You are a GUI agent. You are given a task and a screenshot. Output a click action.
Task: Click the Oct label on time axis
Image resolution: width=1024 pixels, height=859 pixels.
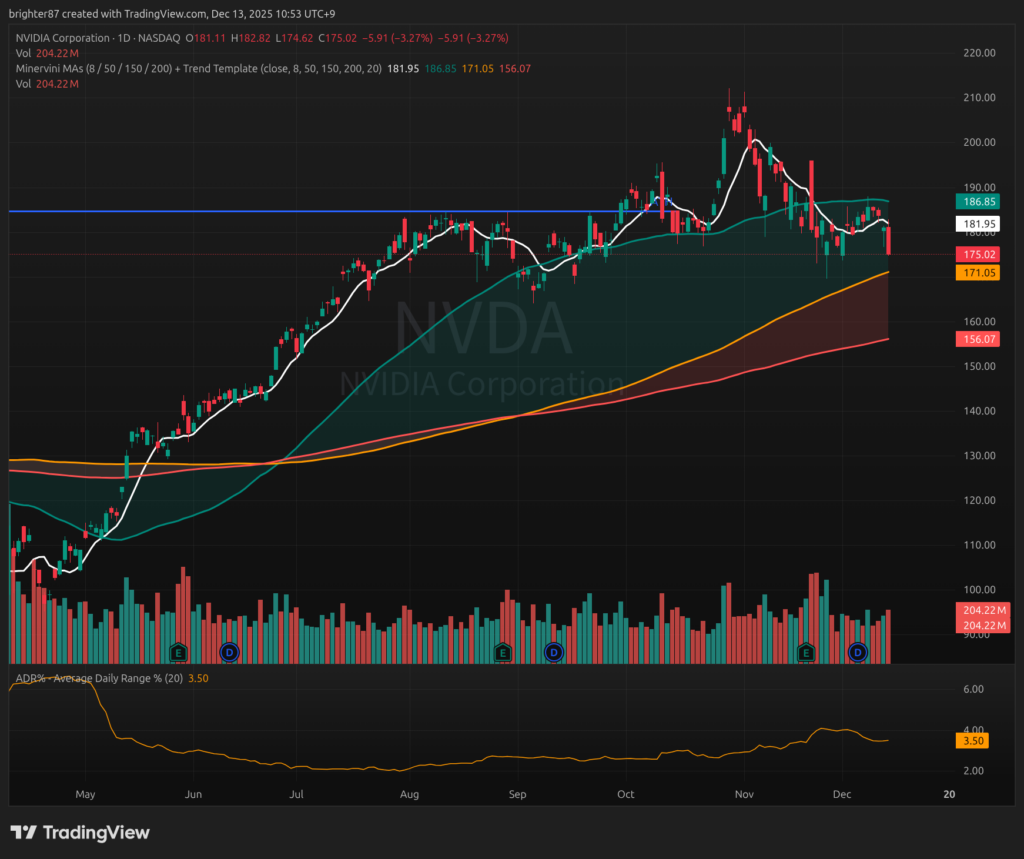(x=626, y=795)
